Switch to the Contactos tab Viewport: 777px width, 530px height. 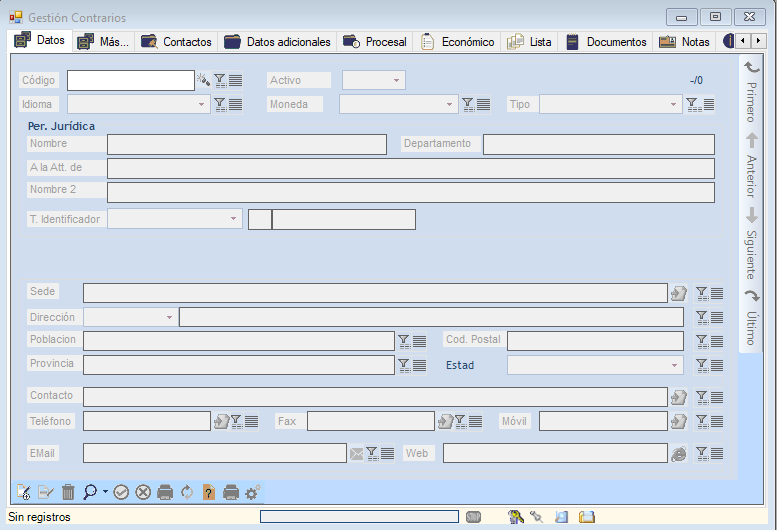tap(177, 42)
